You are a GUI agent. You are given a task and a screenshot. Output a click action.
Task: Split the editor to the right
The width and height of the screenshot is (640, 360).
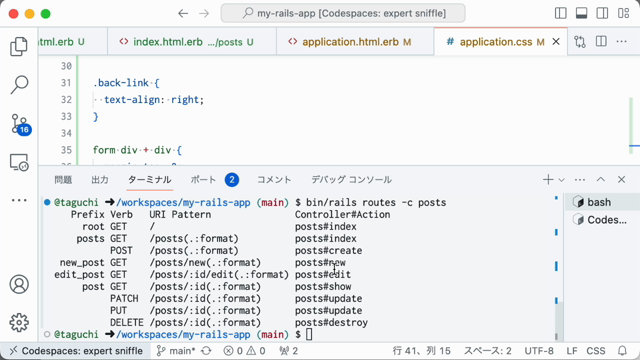click(x=601, y=42)
